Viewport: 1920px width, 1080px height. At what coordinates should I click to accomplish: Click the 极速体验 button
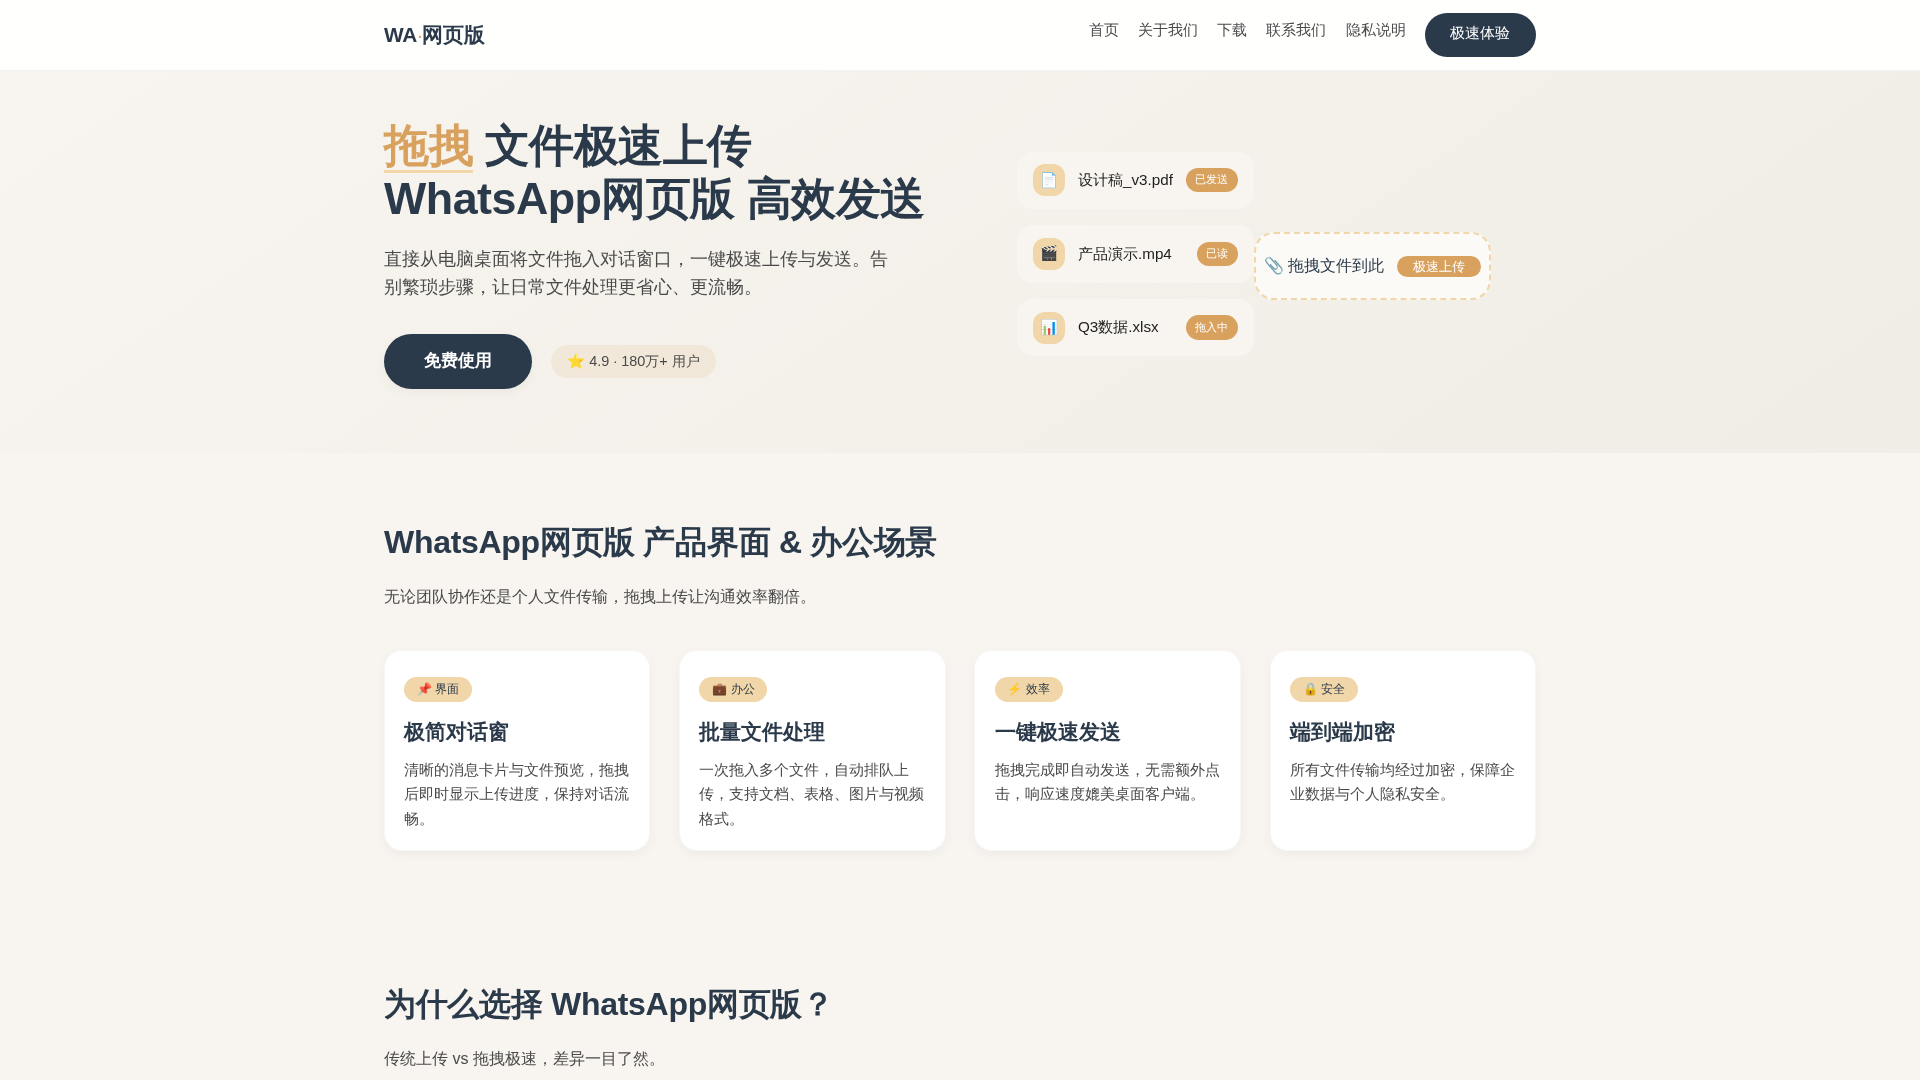pos(1480,34)
